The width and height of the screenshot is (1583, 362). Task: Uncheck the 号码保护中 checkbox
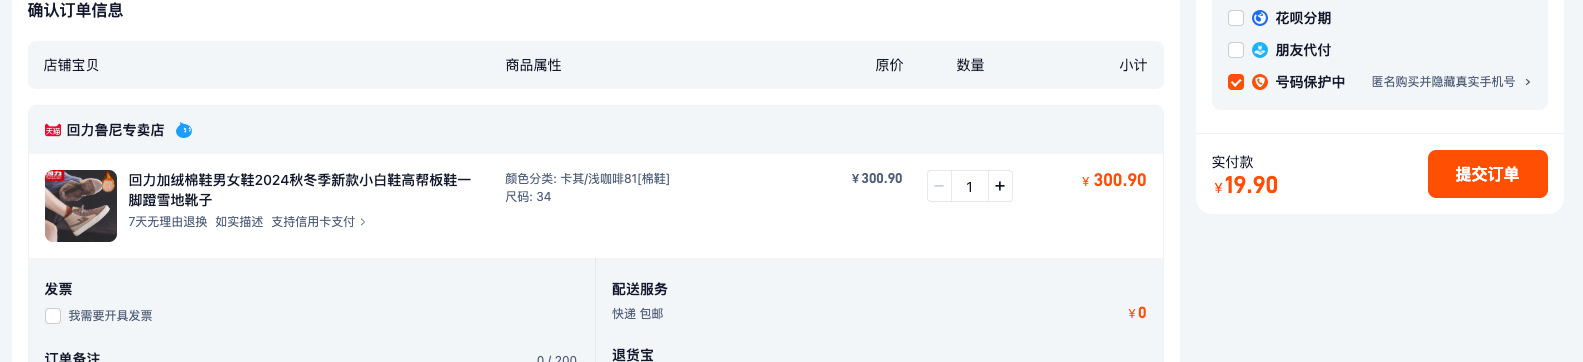[1236, 82]
